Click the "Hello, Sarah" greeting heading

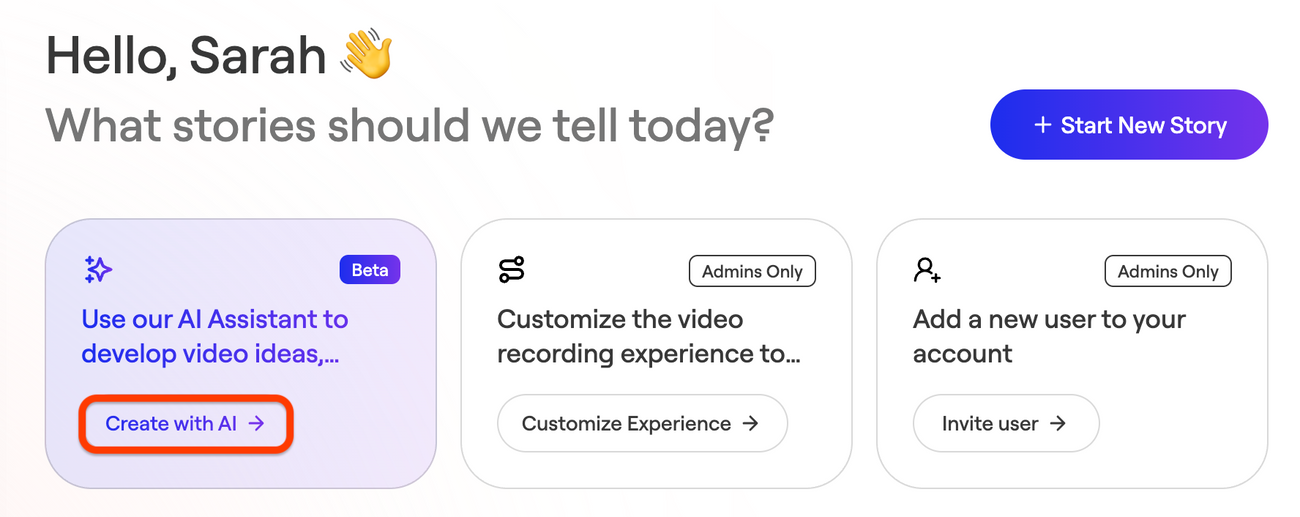coord(186,56)
